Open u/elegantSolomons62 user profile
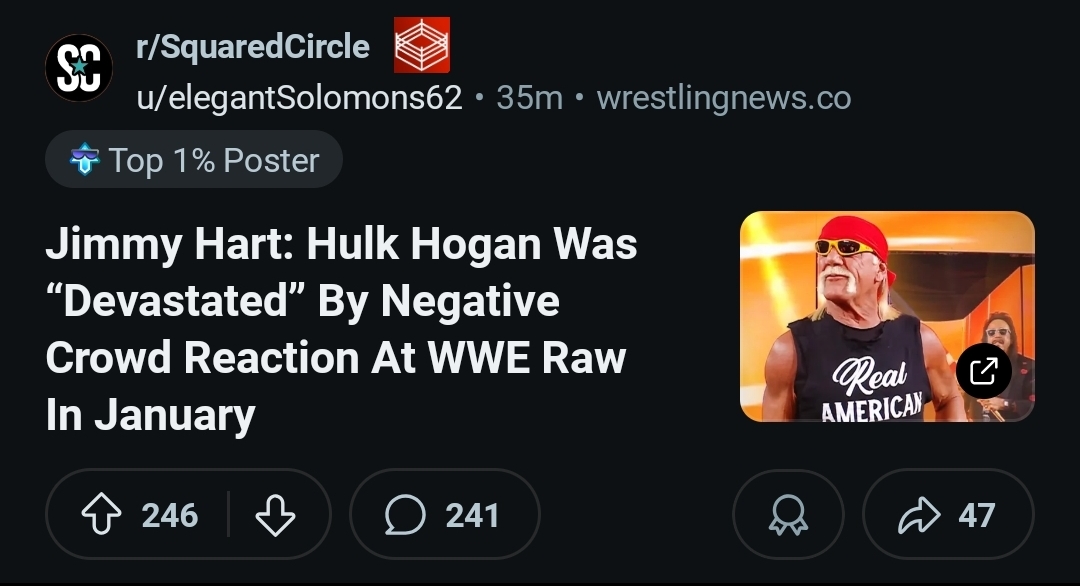1080x586 pixels. (x=299, y=98)
